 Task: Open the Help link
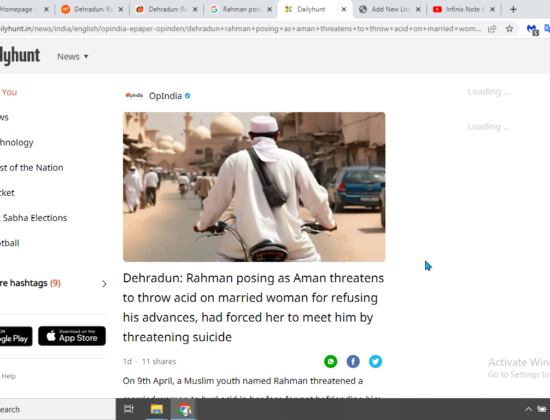(8, 376)
